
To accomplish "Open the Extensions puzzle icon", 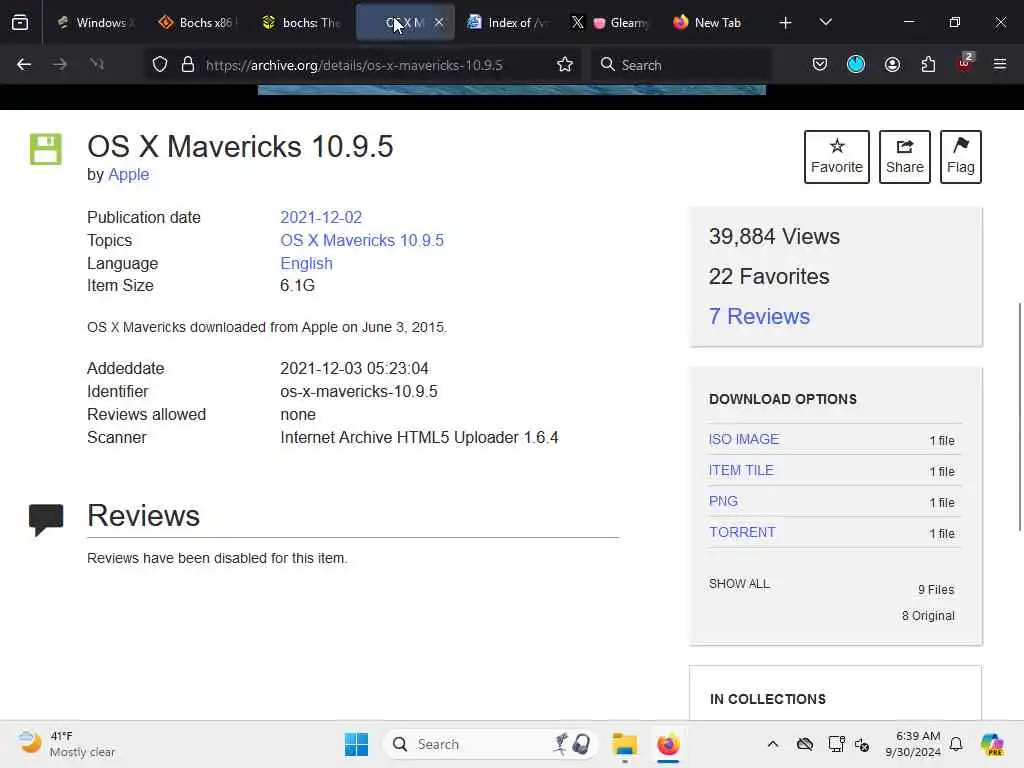I will 928,64.
